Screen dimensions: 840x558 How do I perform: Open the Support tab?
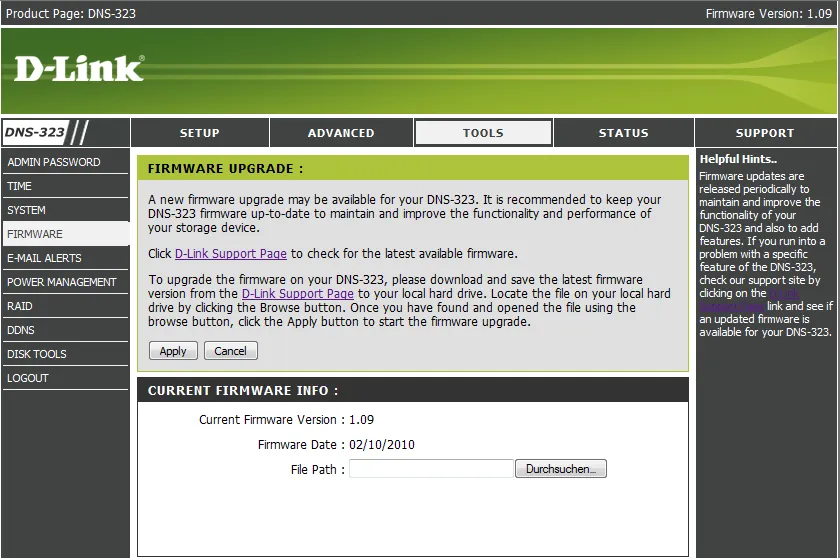coord(765,133)
